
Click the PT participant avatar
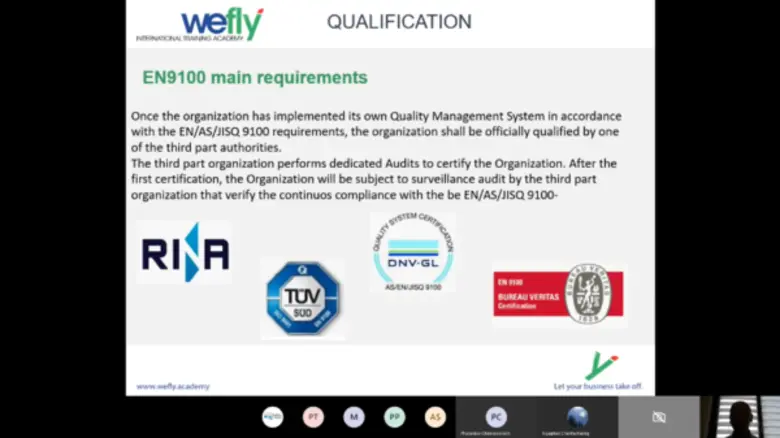pyautogui.click(x=313, y=417)
